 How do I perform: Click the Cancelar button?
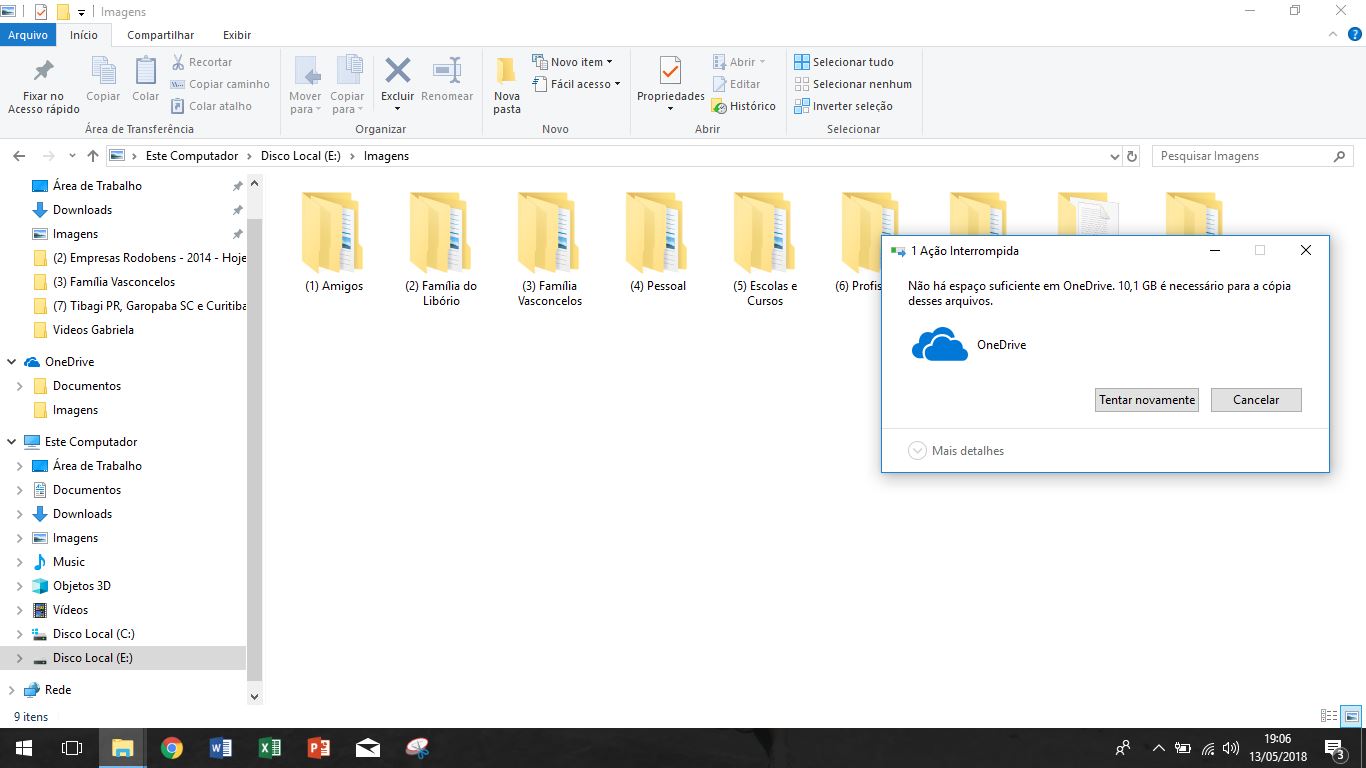1256,400
